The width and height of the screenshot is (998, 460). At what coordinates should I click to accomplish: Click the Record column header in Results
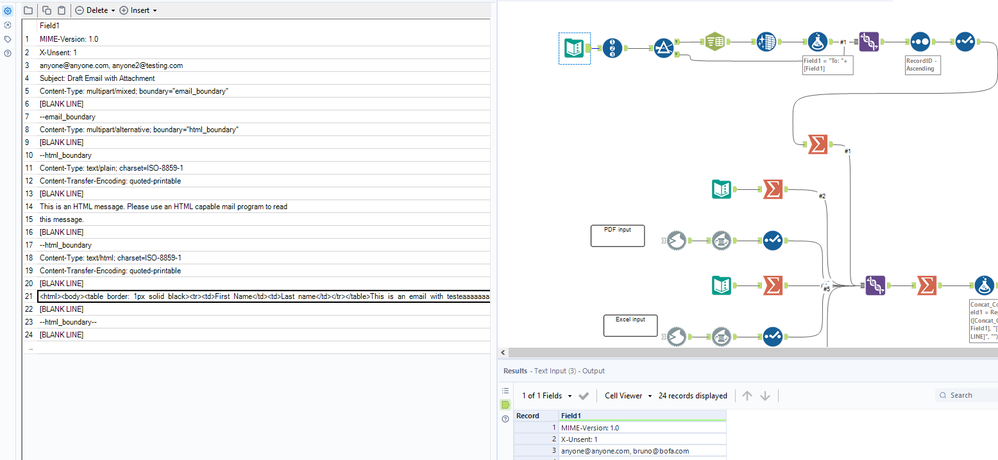[x=537, y=415]
